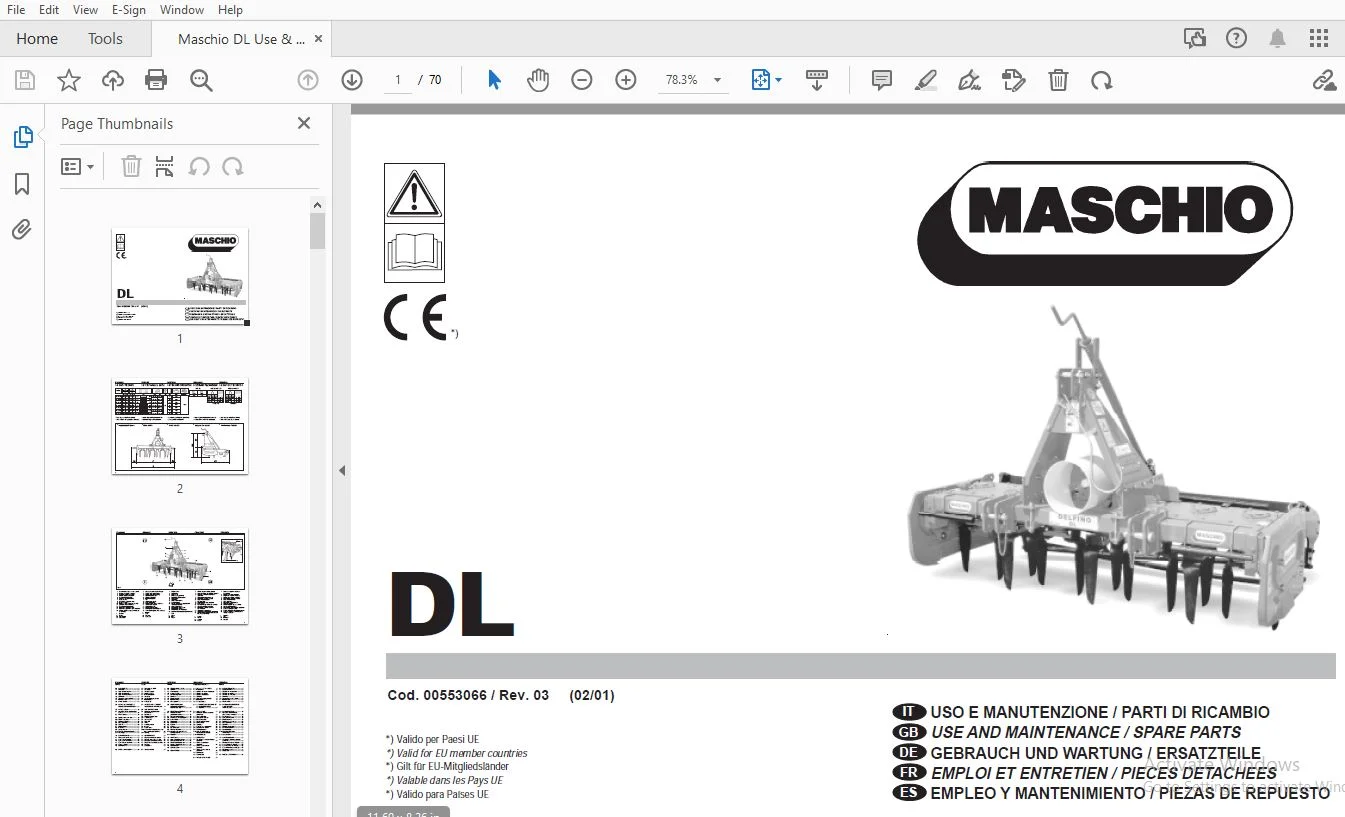Rotate thumbnail pages counterclockwise
This screenshot has width=1345, height=817.
[x=199, y=167]
